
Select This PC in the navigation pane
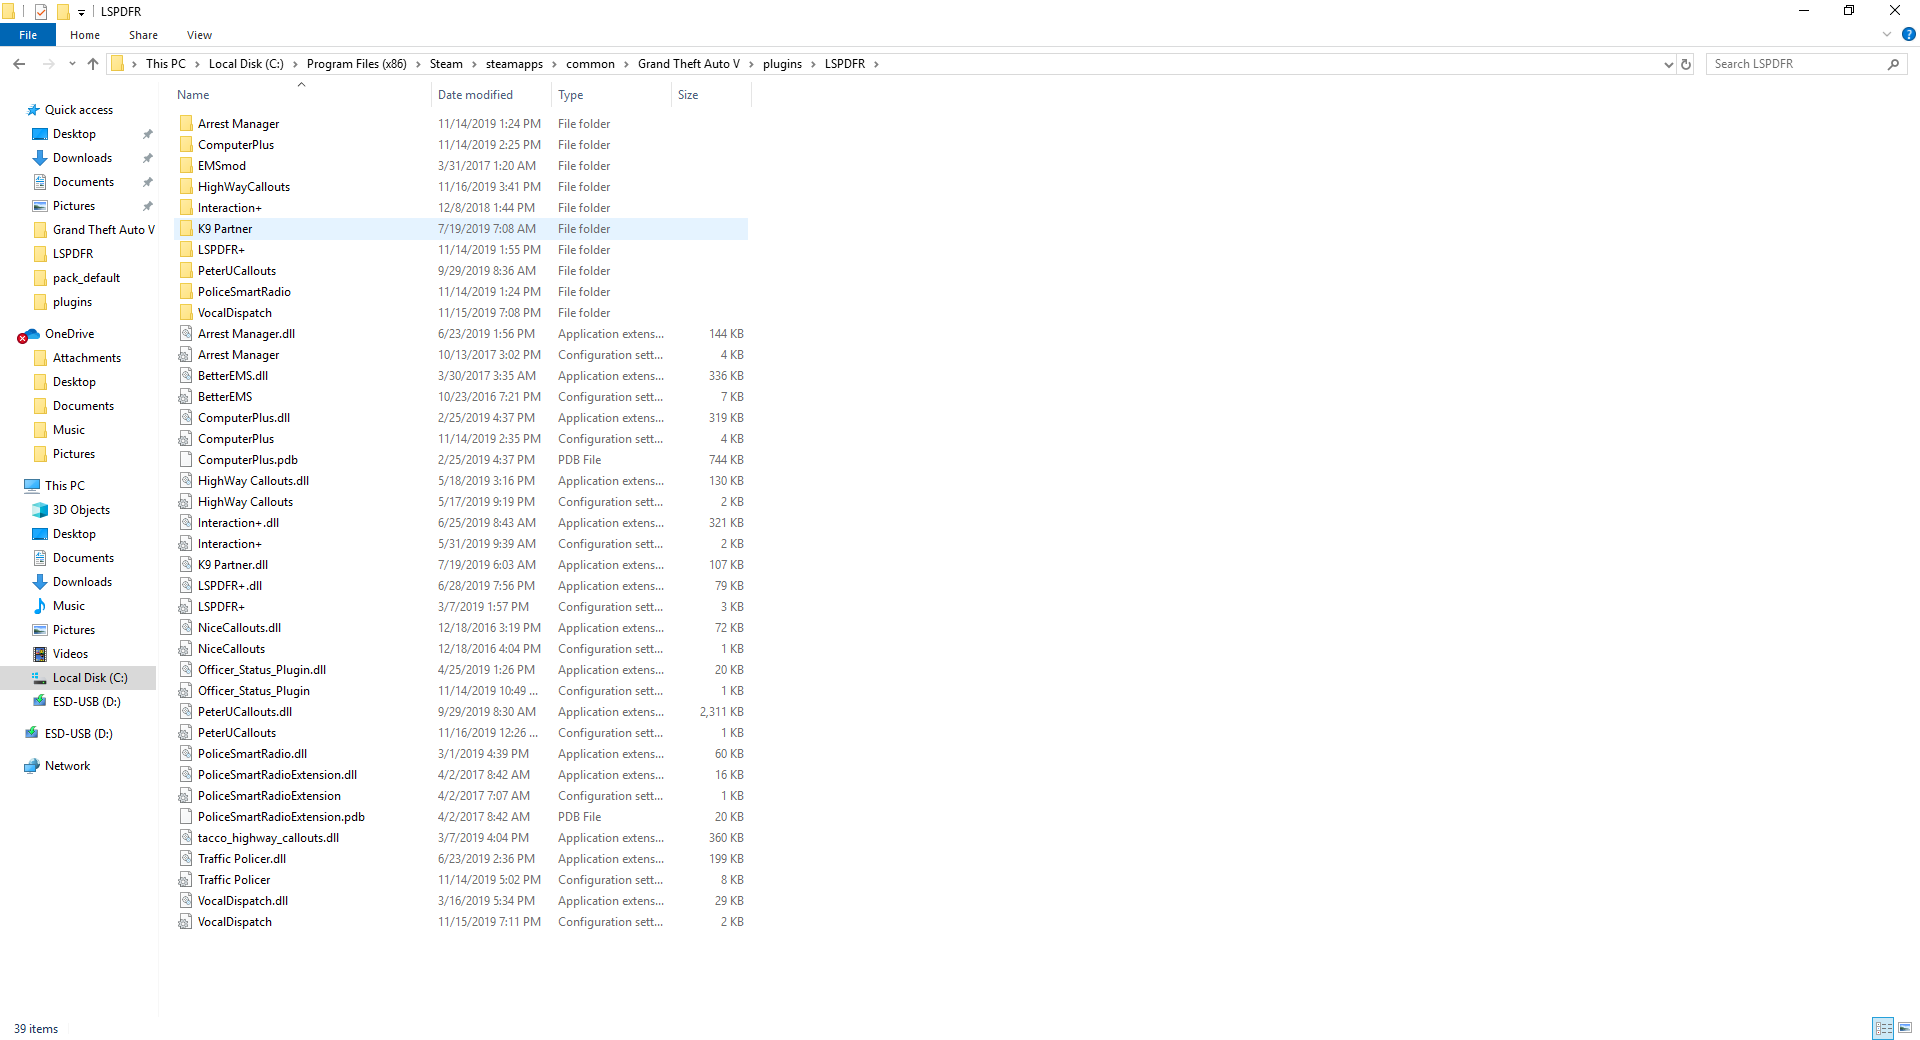[x=65, y=486]
